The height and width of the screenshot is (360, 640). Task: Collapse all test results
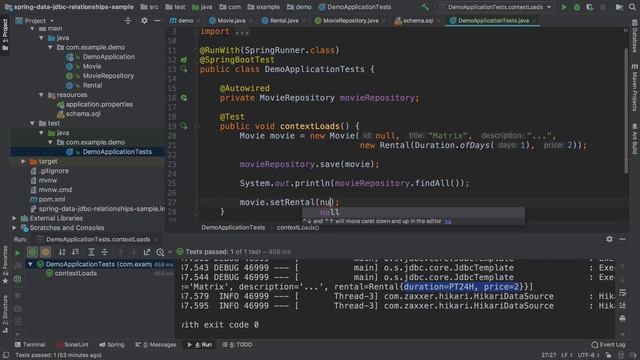(104, 252)
